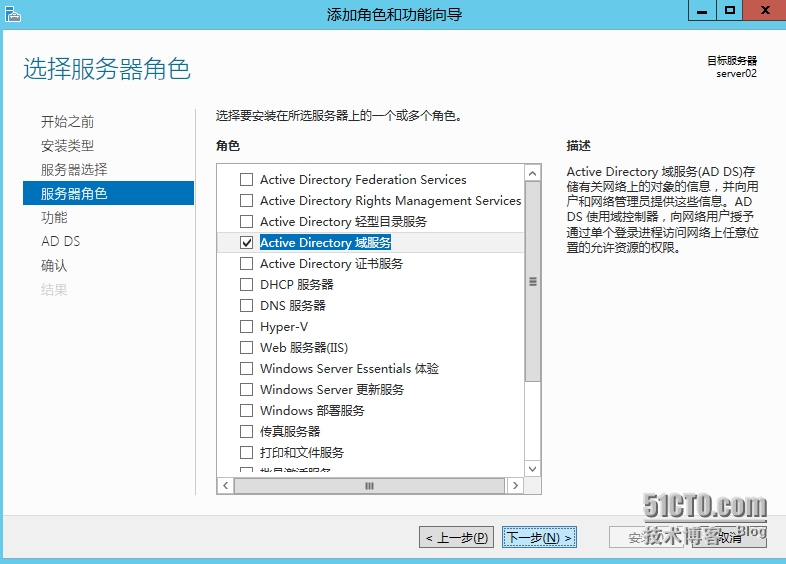Select the Windows 部署服务 label text
Viewport: 786px width, 564px height.
coord(312,411)
